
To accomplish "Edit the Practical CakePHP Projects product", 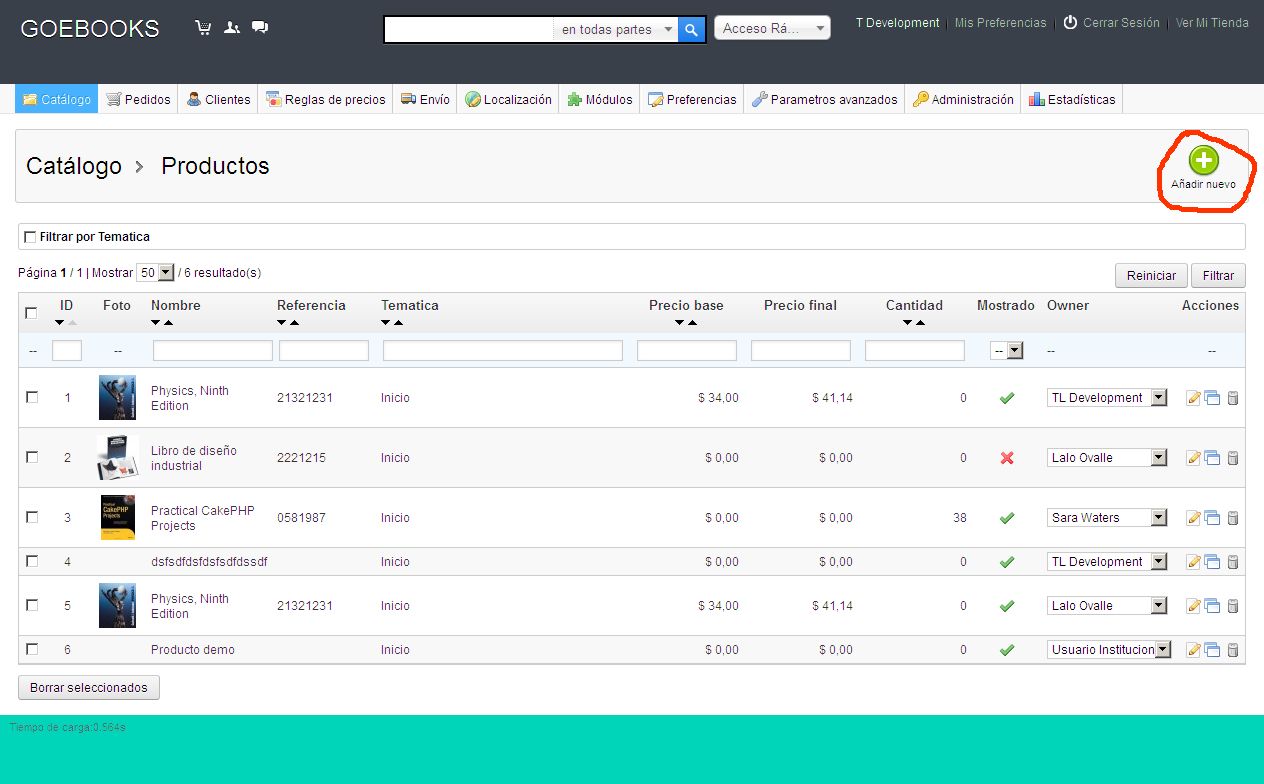I will [1192, 518].
